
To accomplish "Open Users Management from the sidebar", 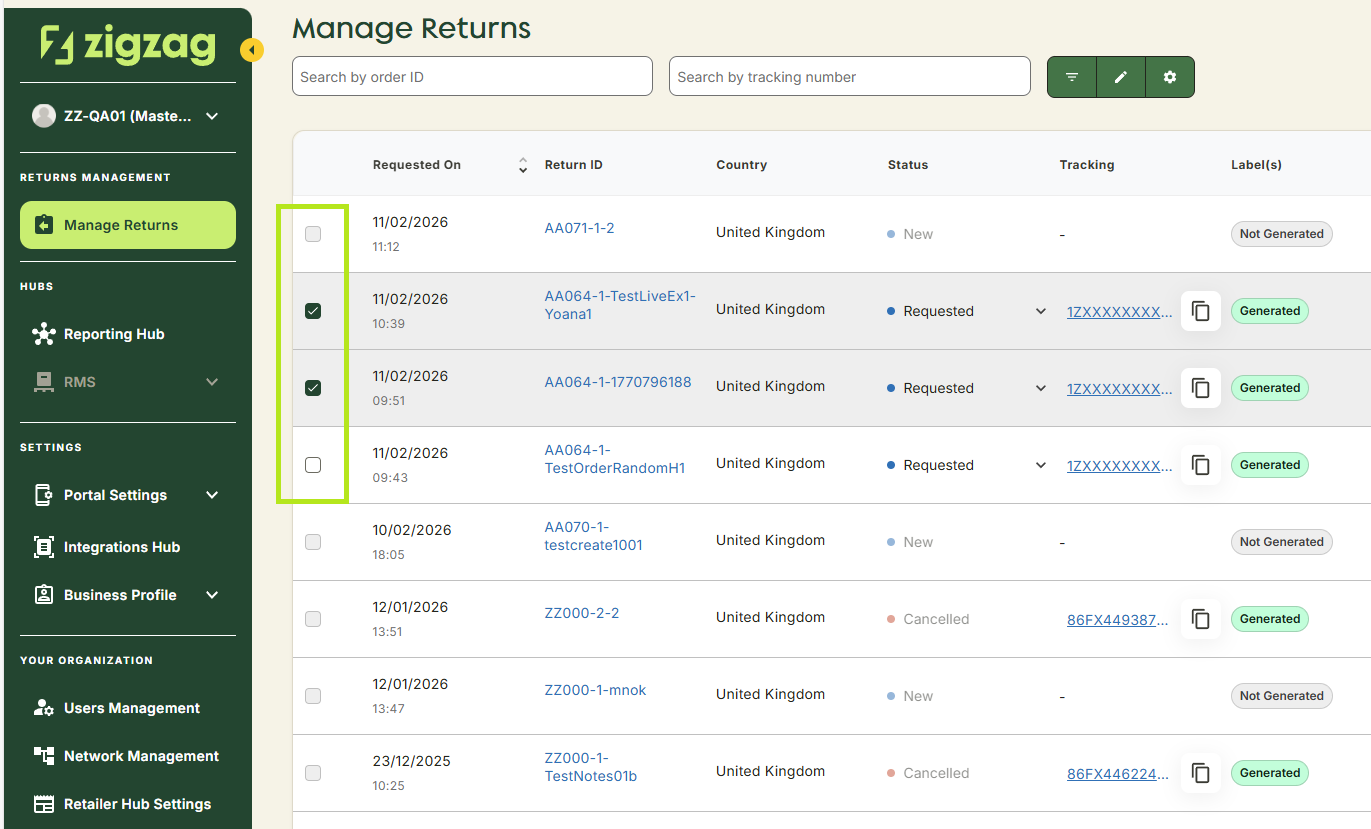I will tap(131, 708).
